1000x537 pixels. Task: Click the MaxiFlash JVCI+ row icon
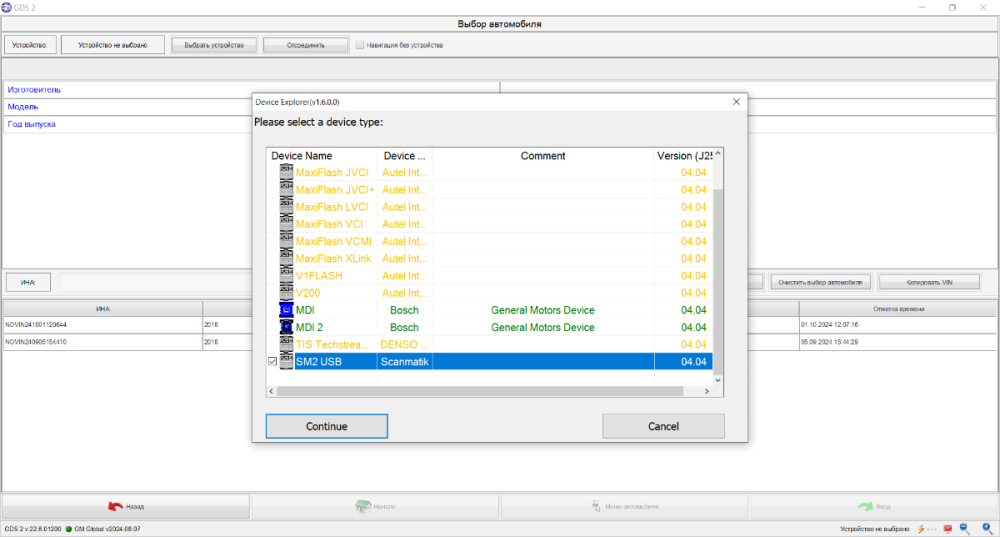(286, 189)
